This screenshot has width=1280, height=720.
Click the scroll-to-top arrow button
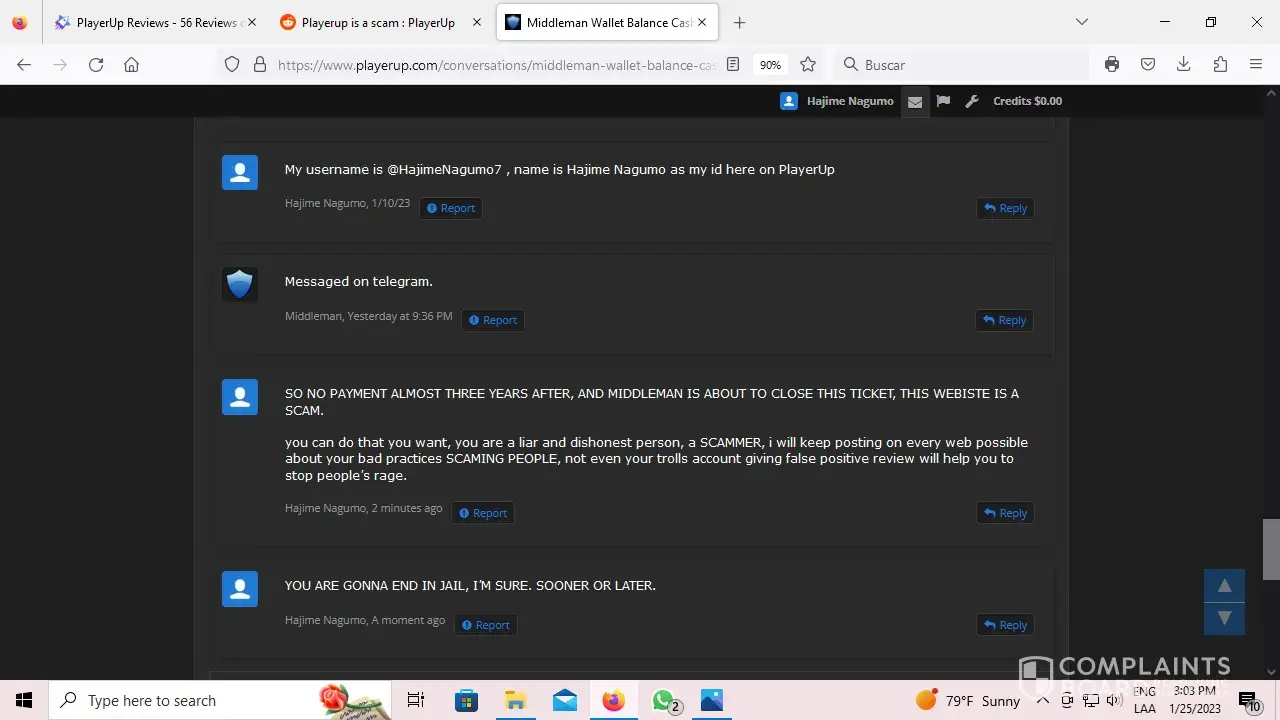[1224, 586]
